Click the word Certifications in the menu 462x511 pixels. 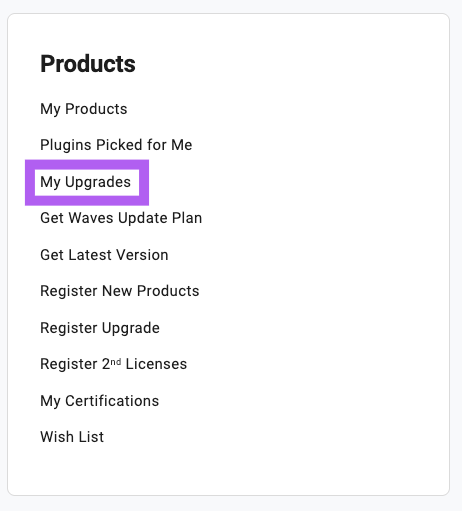click(112, 401)
